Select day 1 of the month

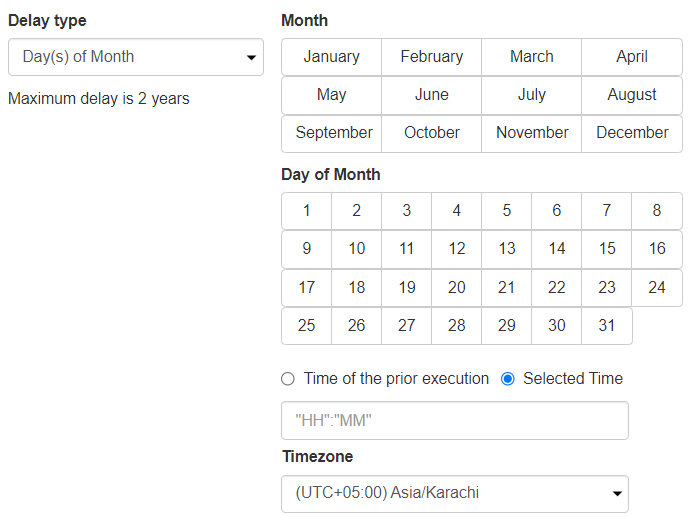coord(307,211)
